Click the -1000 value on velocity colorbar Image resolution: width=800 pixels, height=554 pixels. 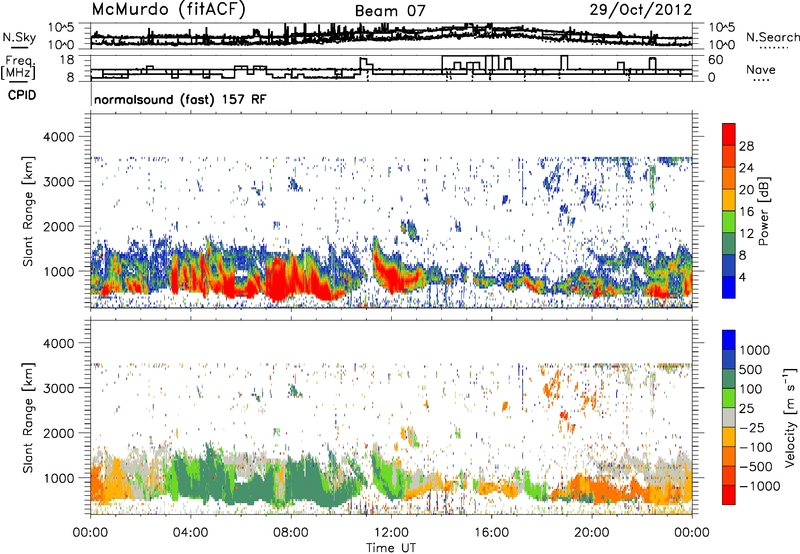(759, 486)
